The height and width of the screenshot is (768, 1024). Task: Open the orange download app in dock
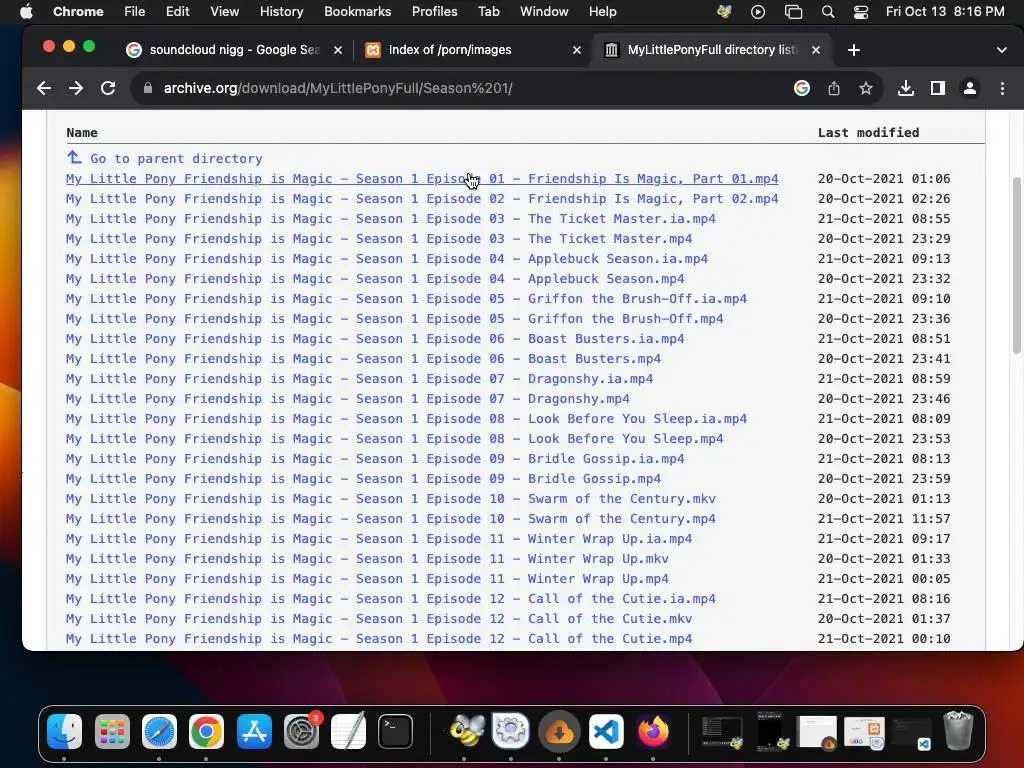click(559, 731)
